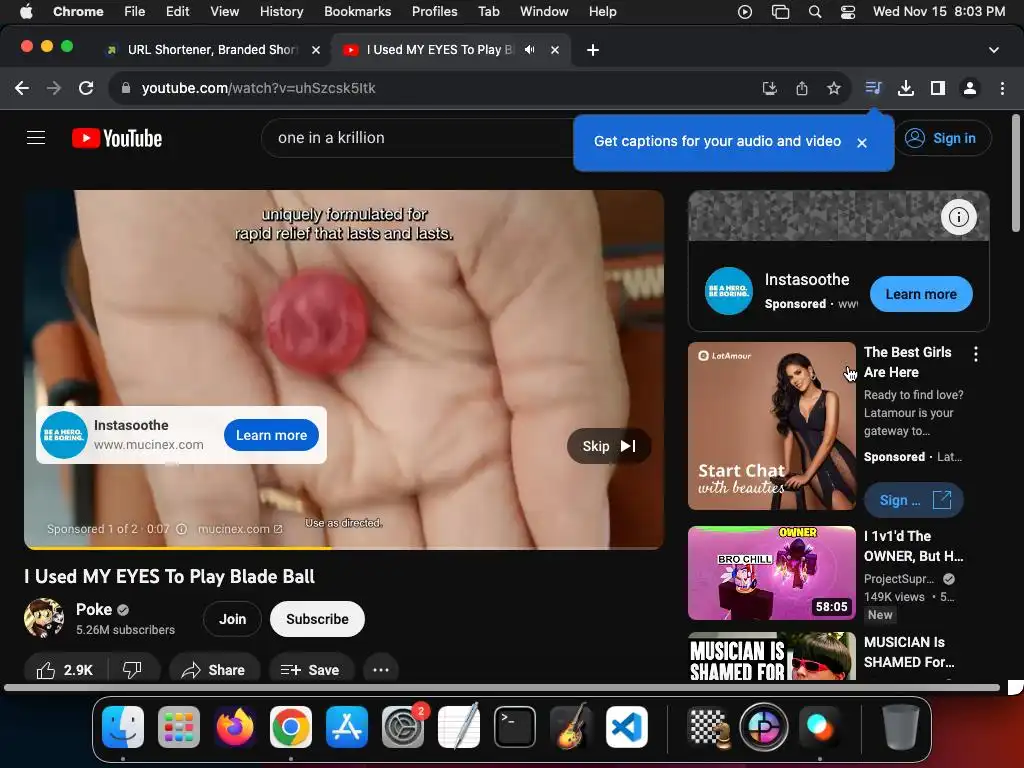Open GarageBand from the dock
The image size is (1024, 768).
pyautogui.click(x=571, y=727)
